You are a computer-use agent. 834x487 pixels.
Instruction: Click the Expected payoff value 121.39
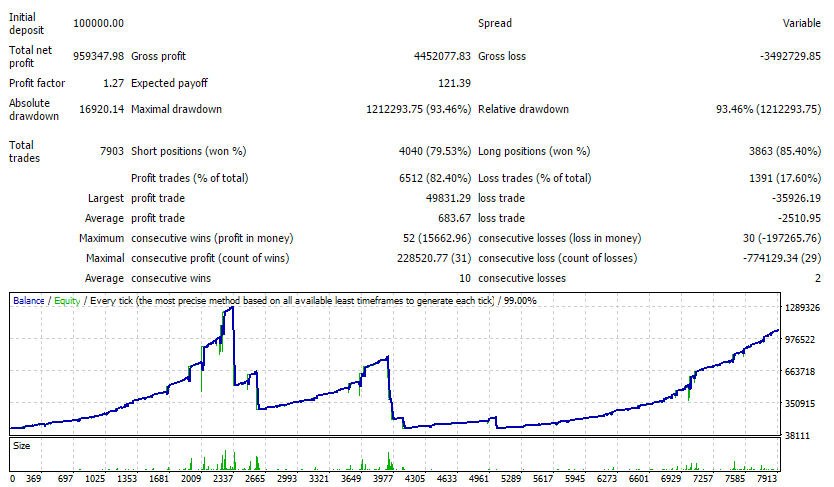(x=454, y=83)
